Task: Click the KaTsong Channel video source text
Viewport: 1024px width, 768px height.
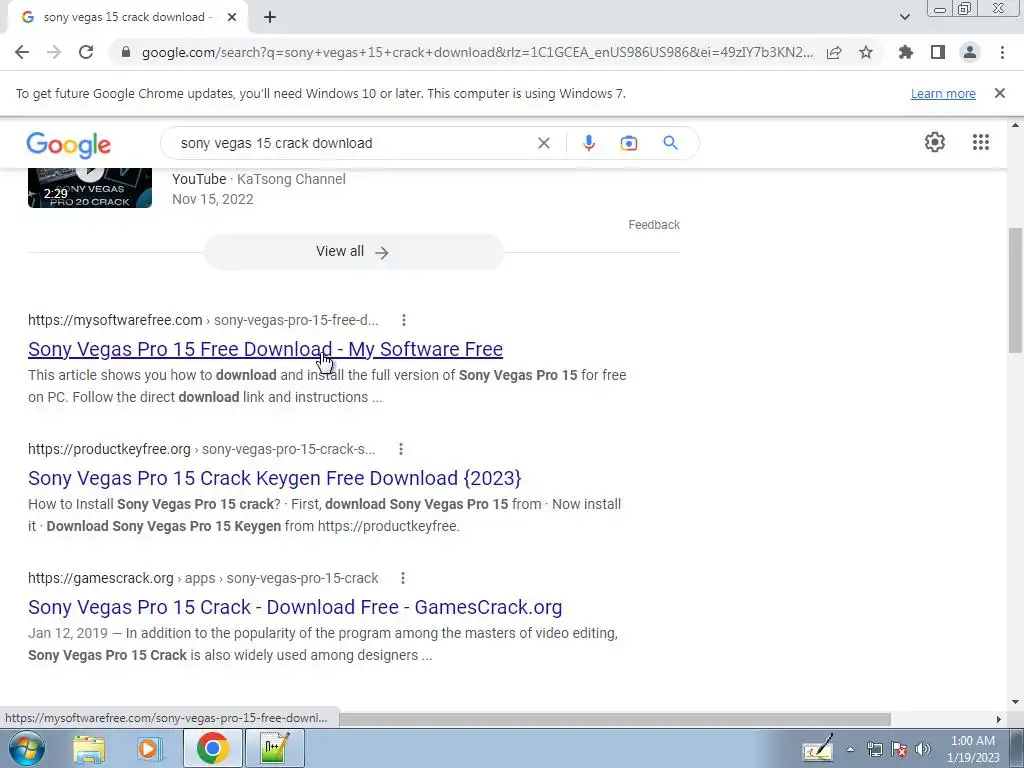Action: pos(291,179)
